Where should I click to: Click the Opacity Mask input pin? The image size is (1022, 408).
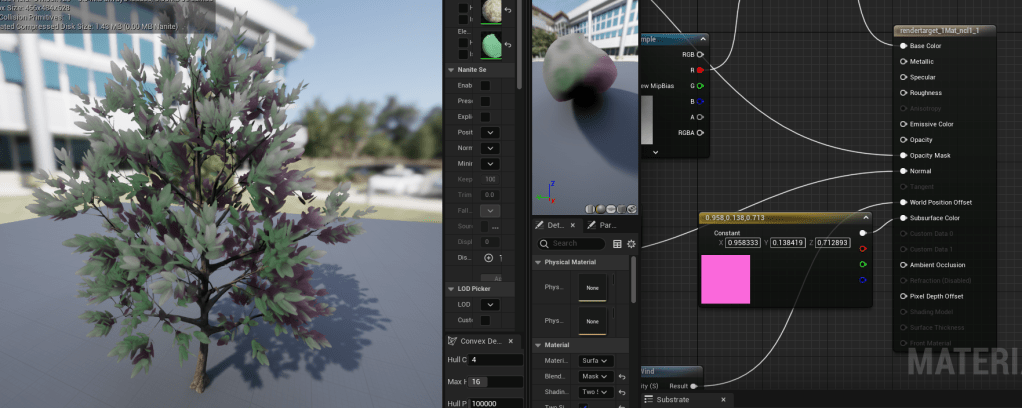coord(903,155)
